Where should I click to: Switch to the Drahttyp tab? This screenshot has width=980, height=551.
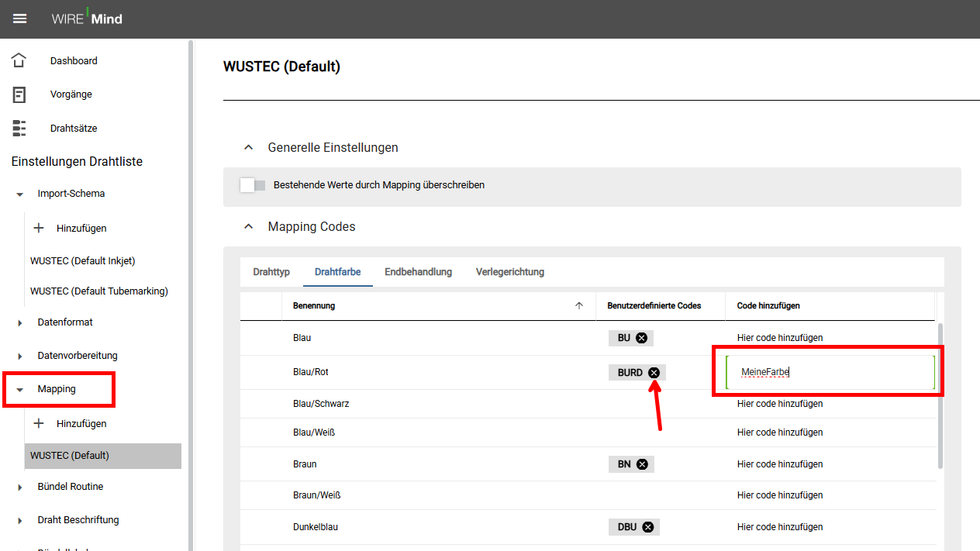(271, 272)
